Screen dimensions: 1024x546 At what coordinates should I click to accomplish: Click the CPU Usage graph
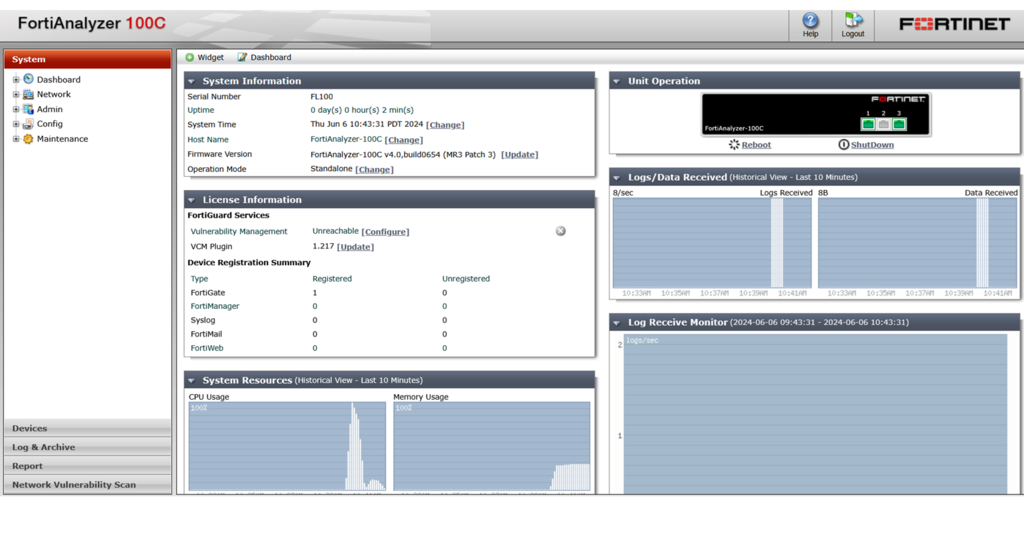pos(287,446)
